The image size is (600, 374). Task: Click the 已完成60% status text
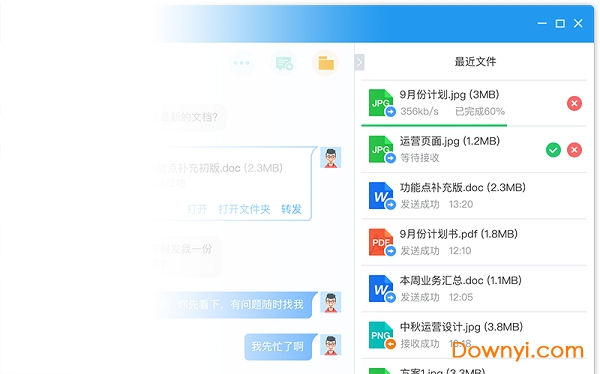coord(480,111)
